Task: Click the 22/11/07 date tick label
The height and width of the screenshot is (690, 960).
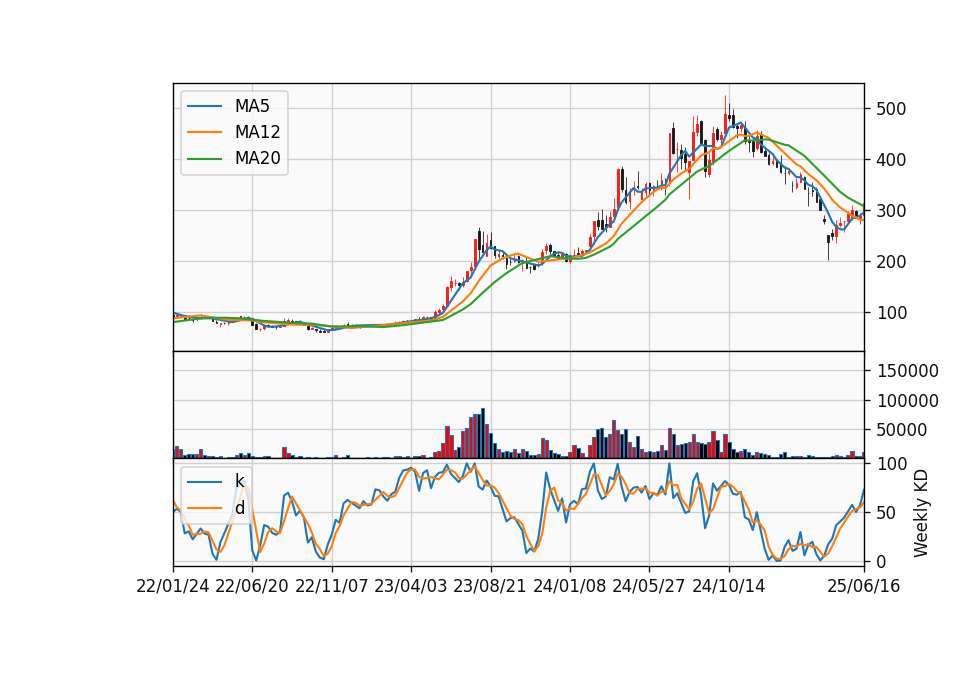Action: click(x=332, y=586)
